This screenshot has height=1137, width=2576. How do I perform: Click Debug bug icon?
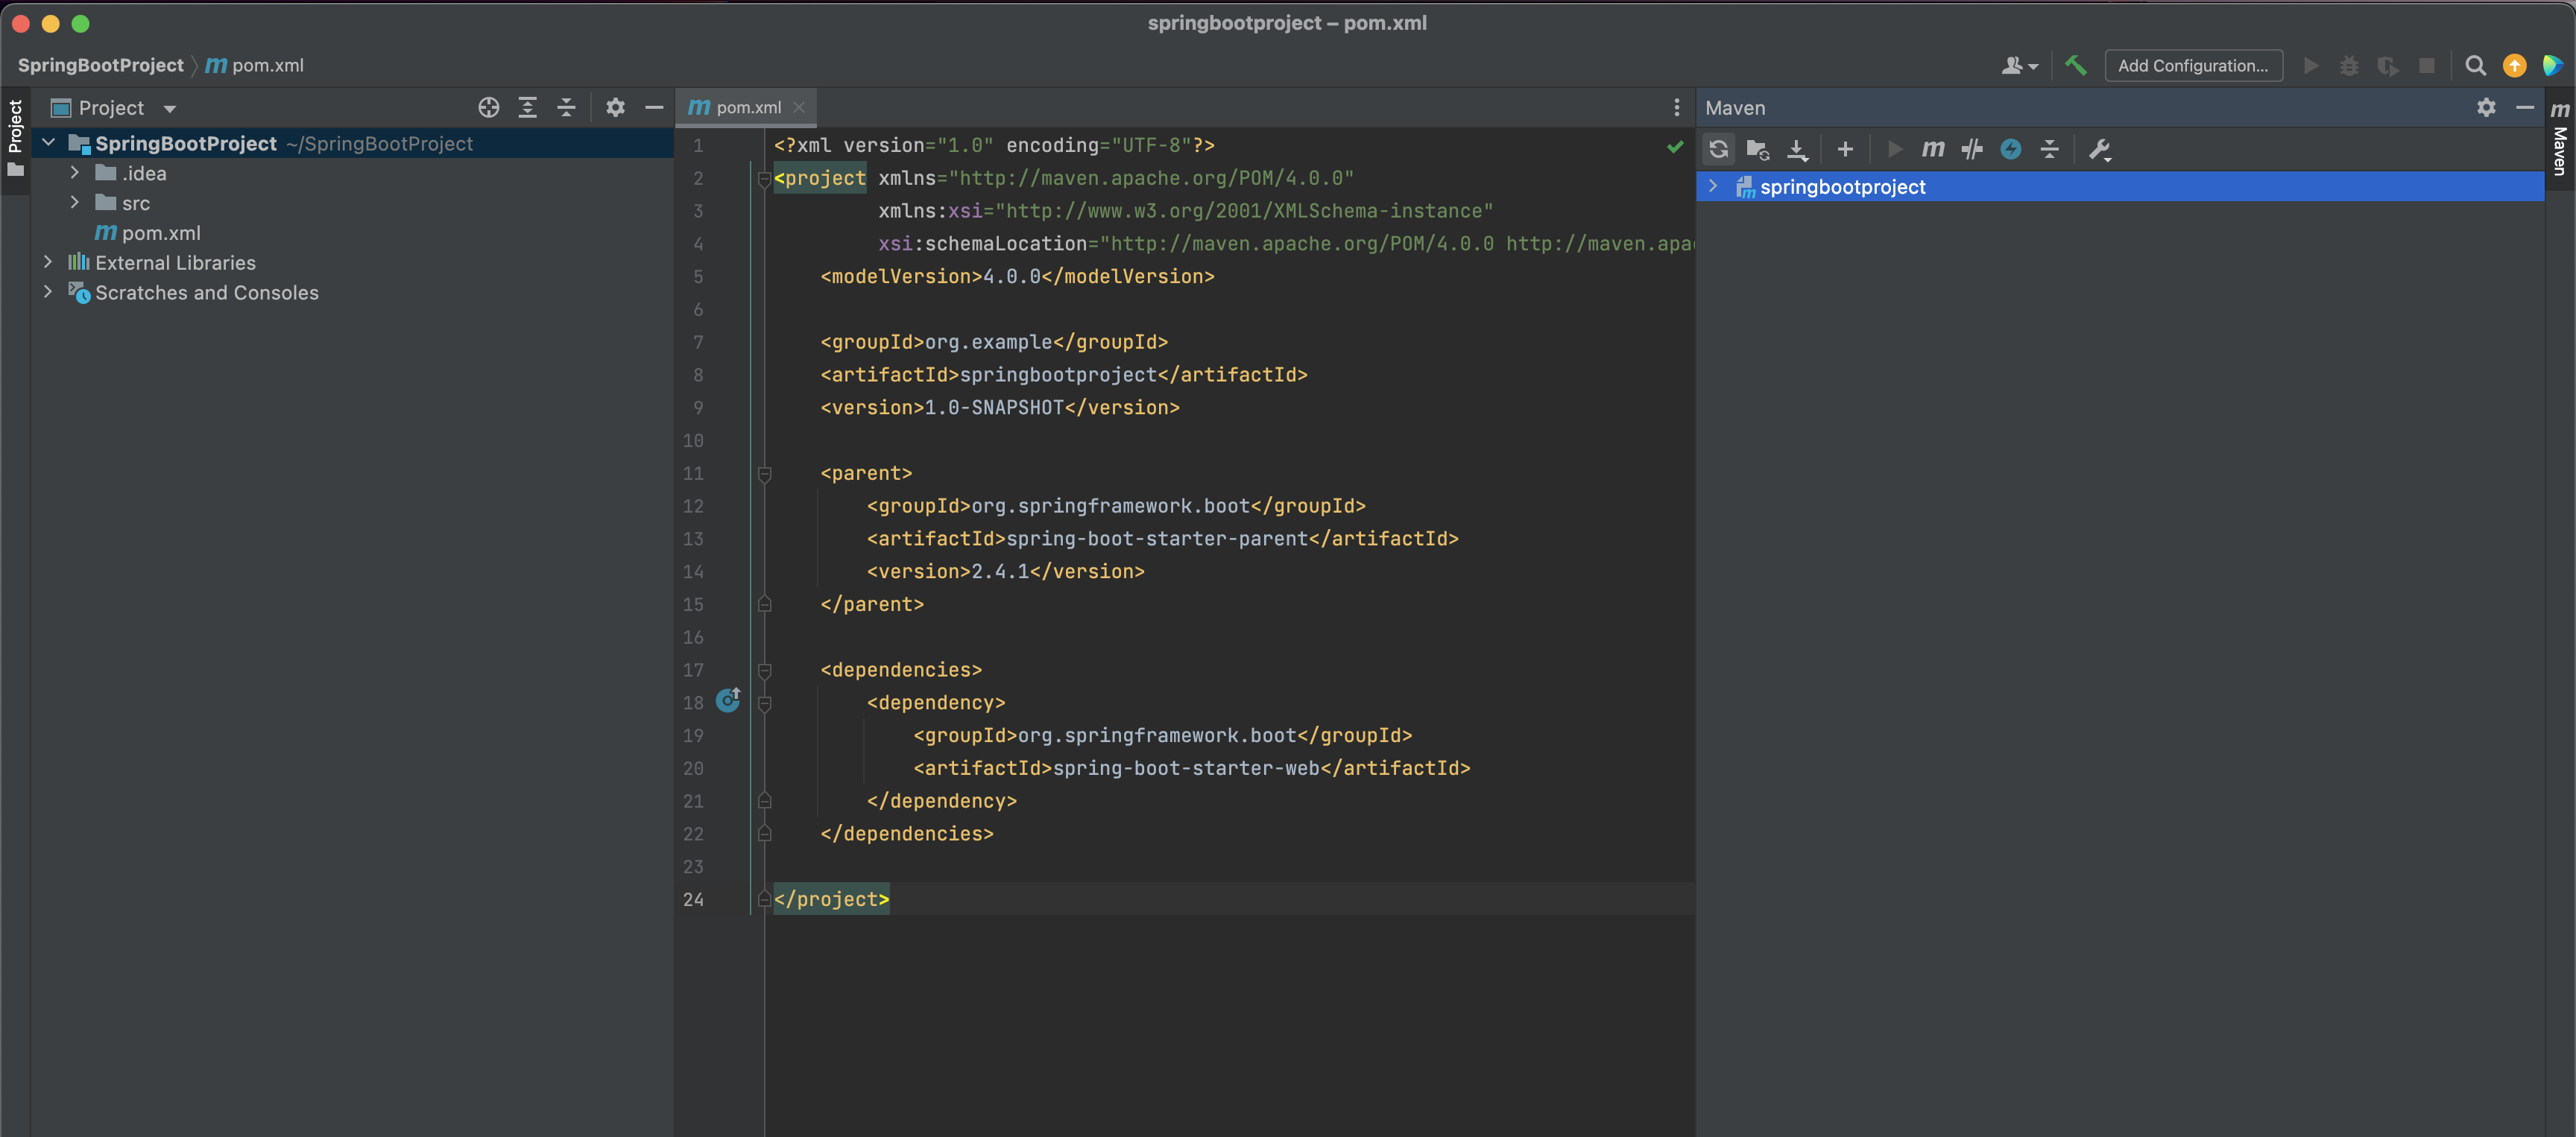(2349, 65)
